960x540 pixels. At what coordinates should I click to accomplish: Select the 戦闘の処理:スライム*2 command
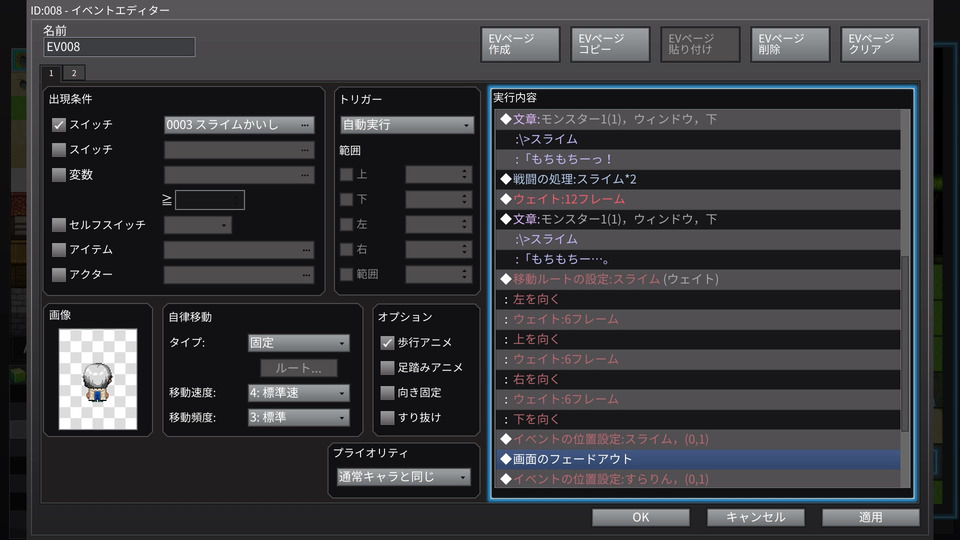(698, 179)
